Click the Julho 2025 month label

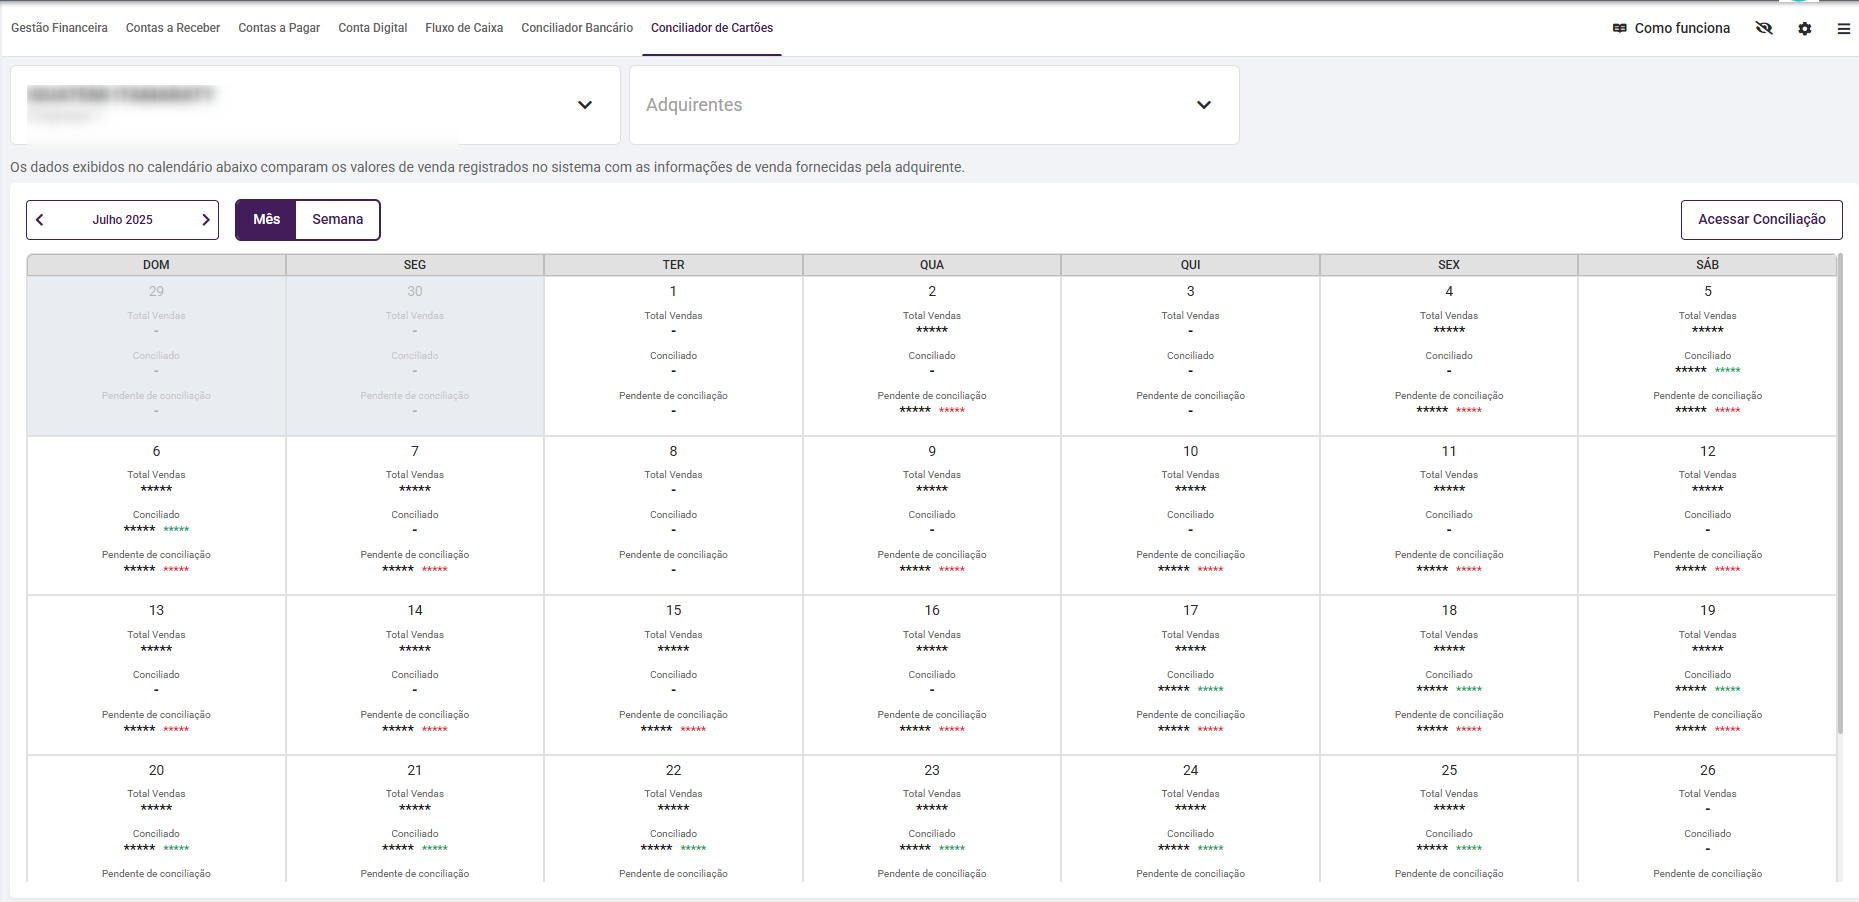[123, 220]
